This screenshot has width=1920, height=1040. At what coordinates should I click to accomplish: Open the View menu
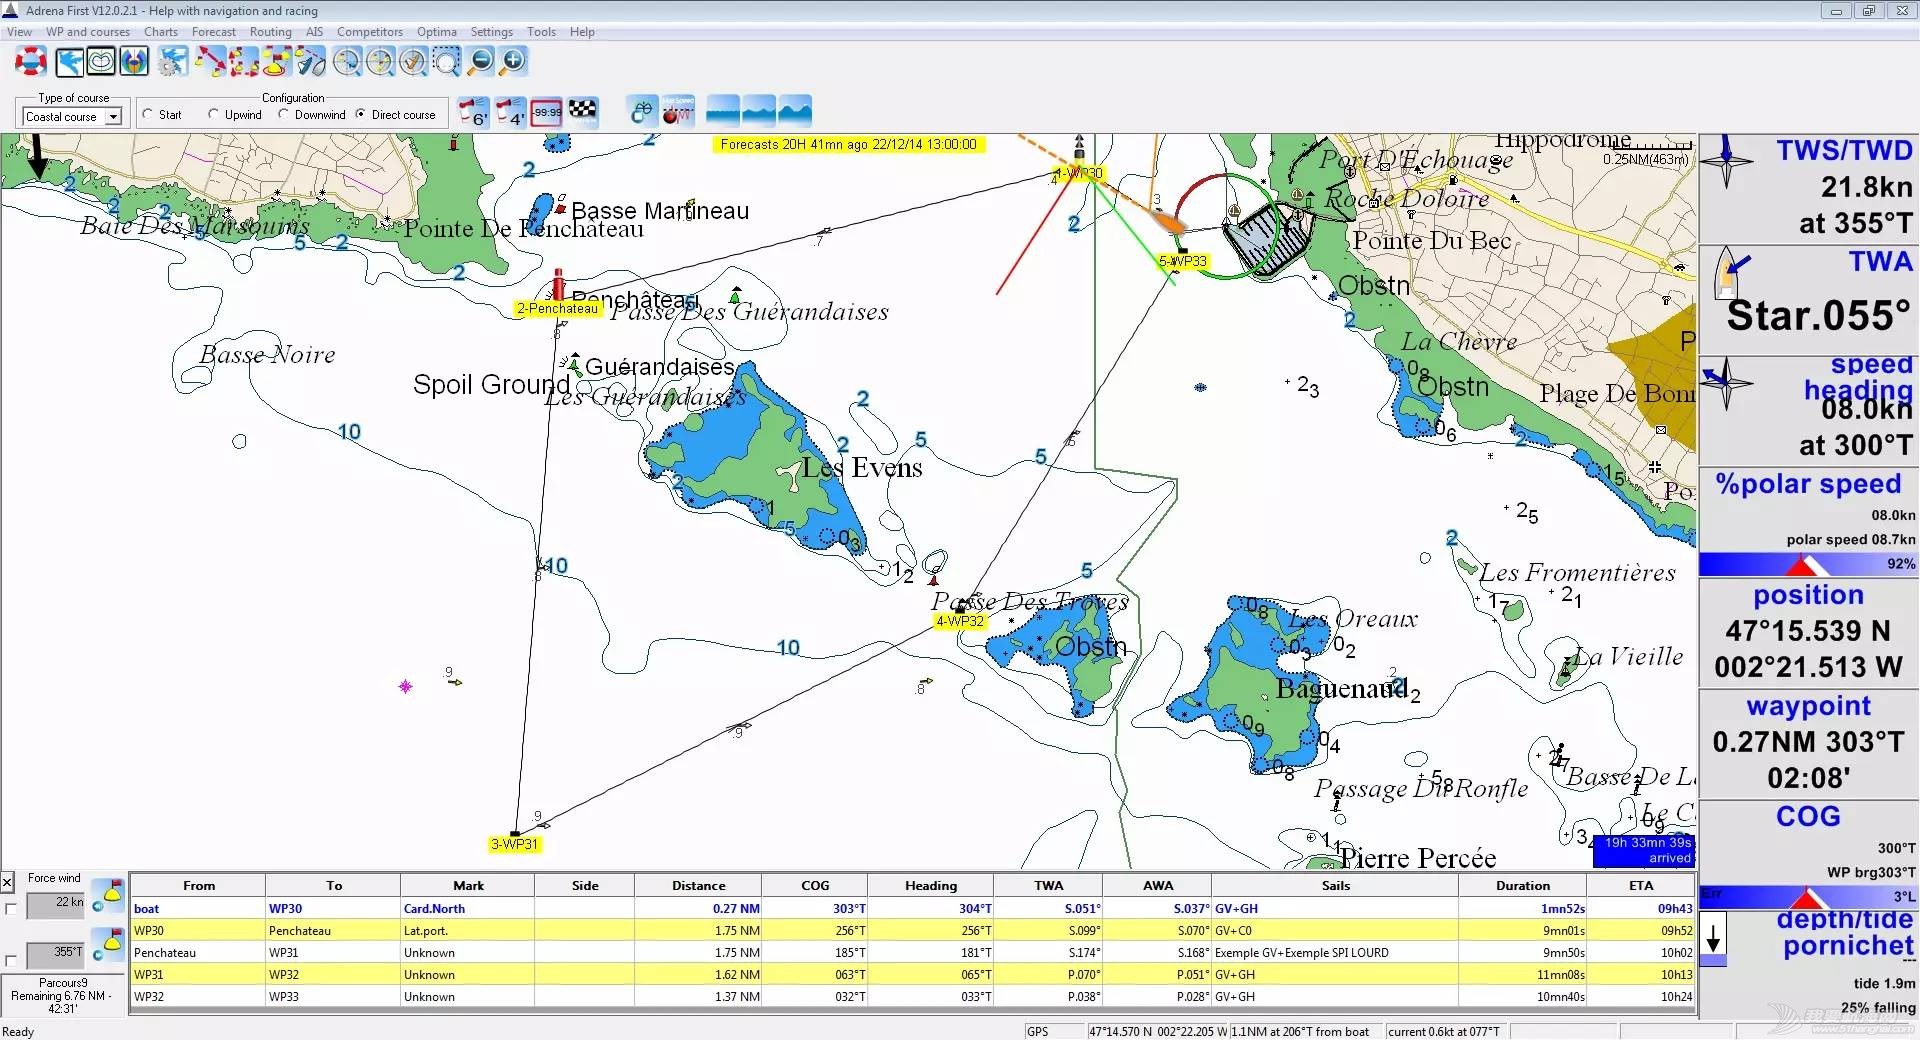19,32
